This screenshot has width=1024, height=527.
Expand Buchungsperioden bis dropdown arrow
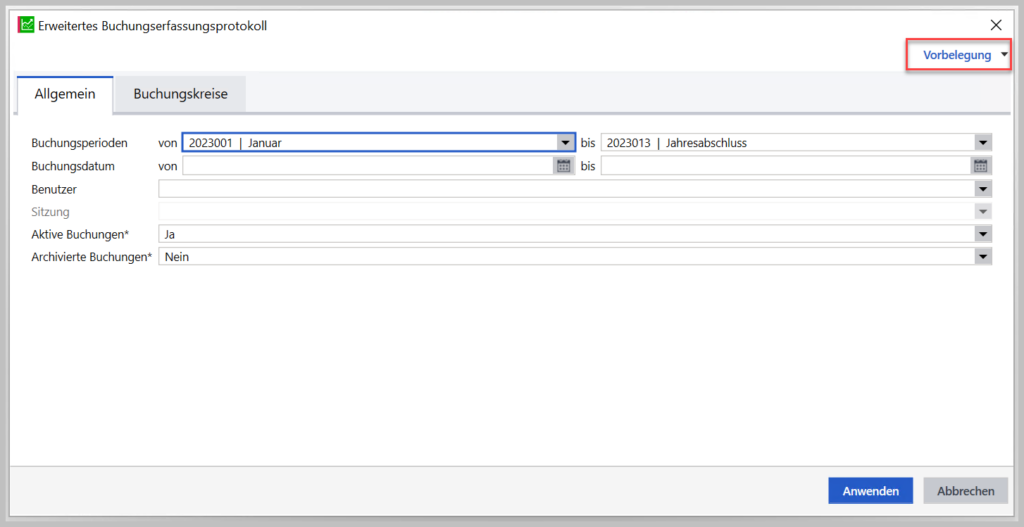(983, 143)
